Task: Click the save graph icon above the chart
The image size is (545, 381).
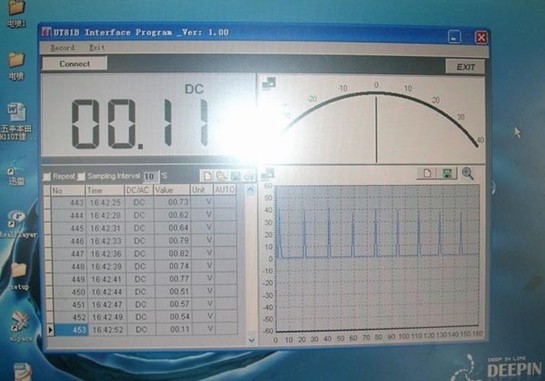Action: point(447,173)
